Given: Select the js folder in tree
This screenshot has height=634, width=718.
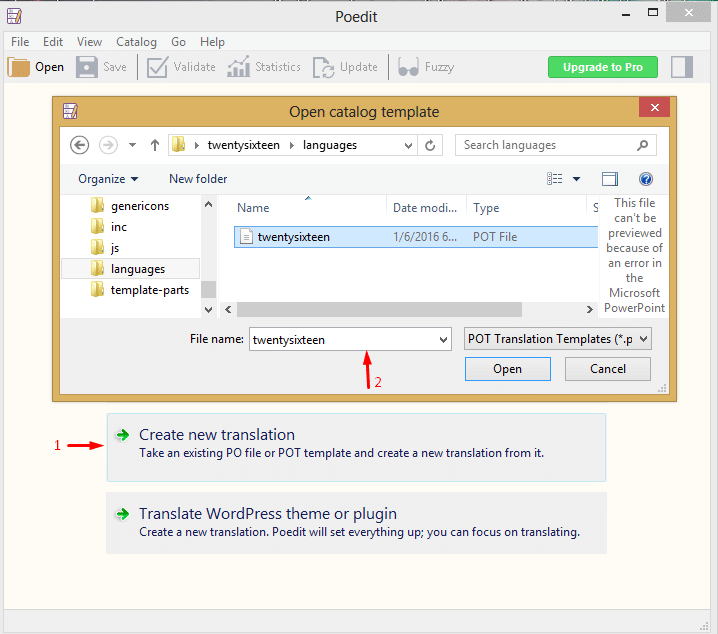Looking at the screenshot, I should tap(114, 248).
